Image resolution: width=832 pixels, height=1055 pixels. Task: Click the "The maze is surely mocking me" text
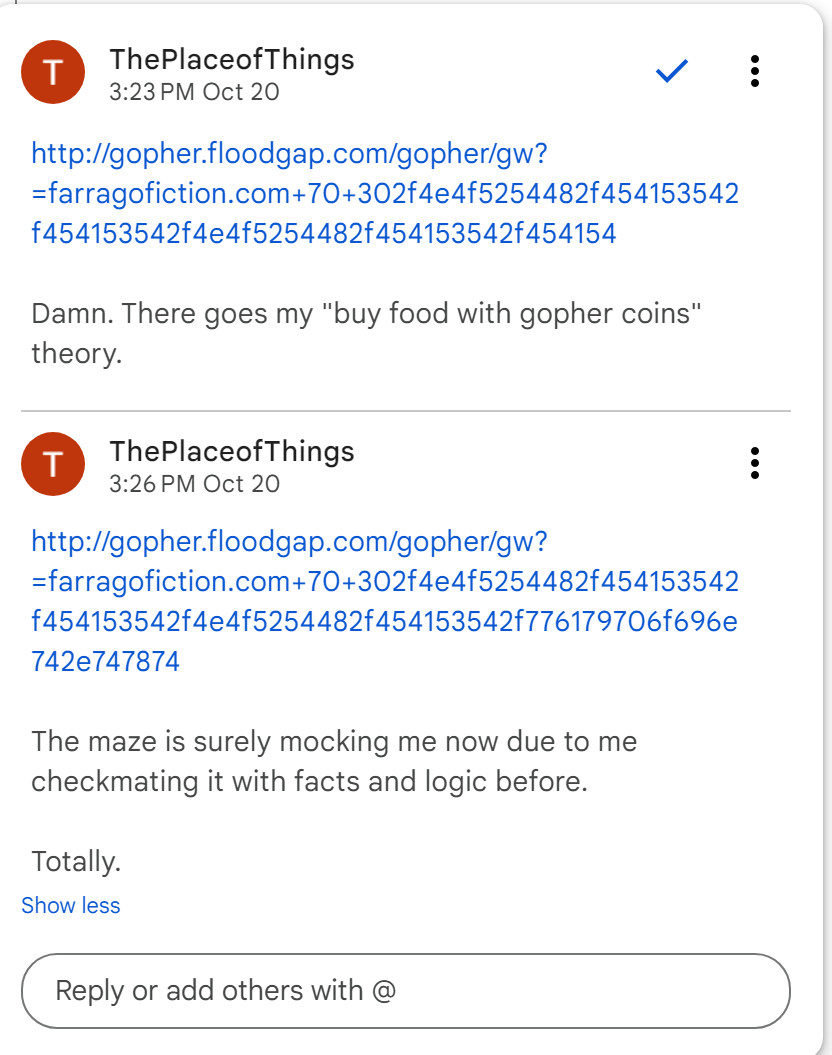334,742
